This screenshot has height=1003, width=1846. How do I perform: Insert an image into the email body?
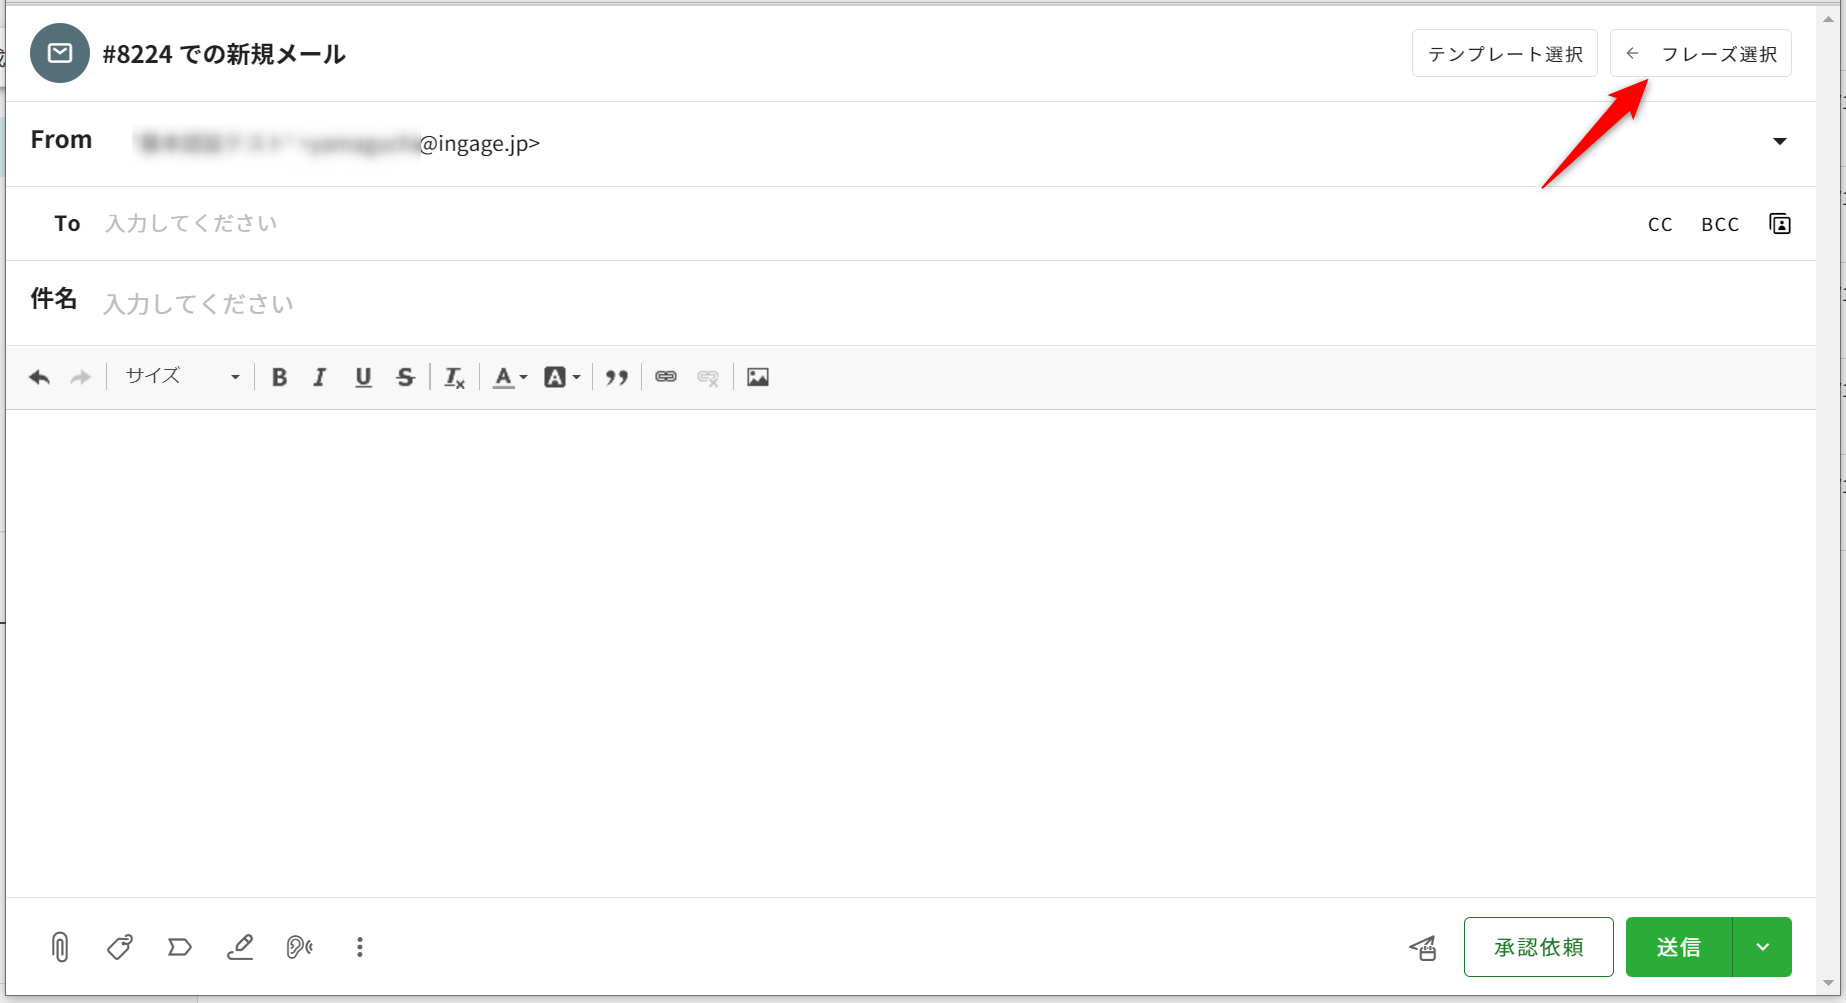click(758, 377)
